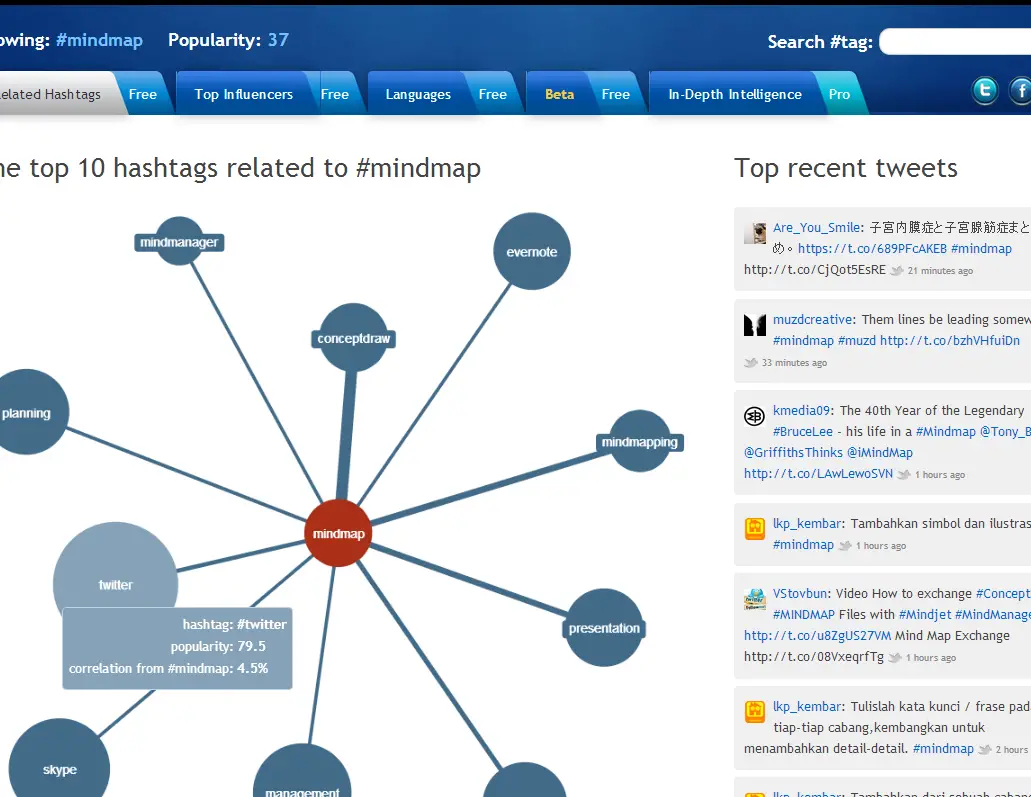
Task: Select the mindmanager node
Action: [179, 241]
